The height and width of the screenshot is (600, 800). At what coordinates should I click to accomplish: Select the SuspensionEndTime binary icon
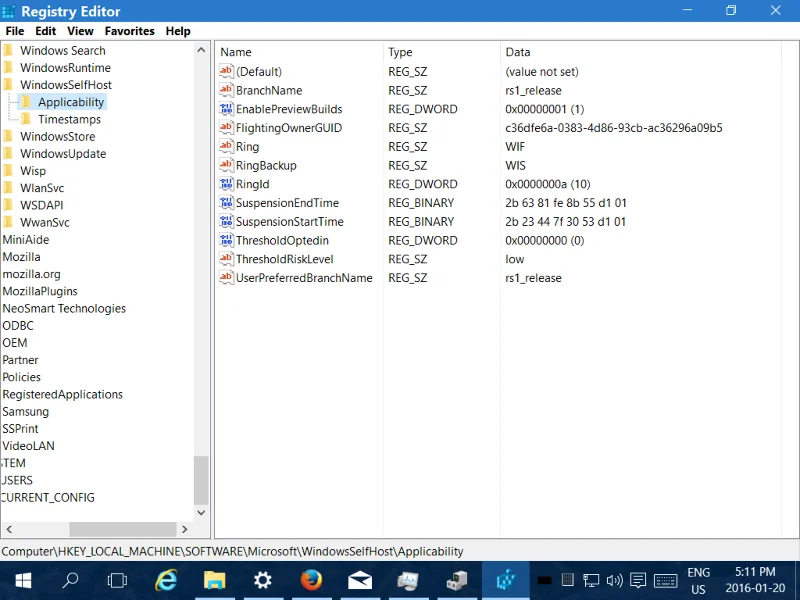pyautogui.click(x=226, y=203)
